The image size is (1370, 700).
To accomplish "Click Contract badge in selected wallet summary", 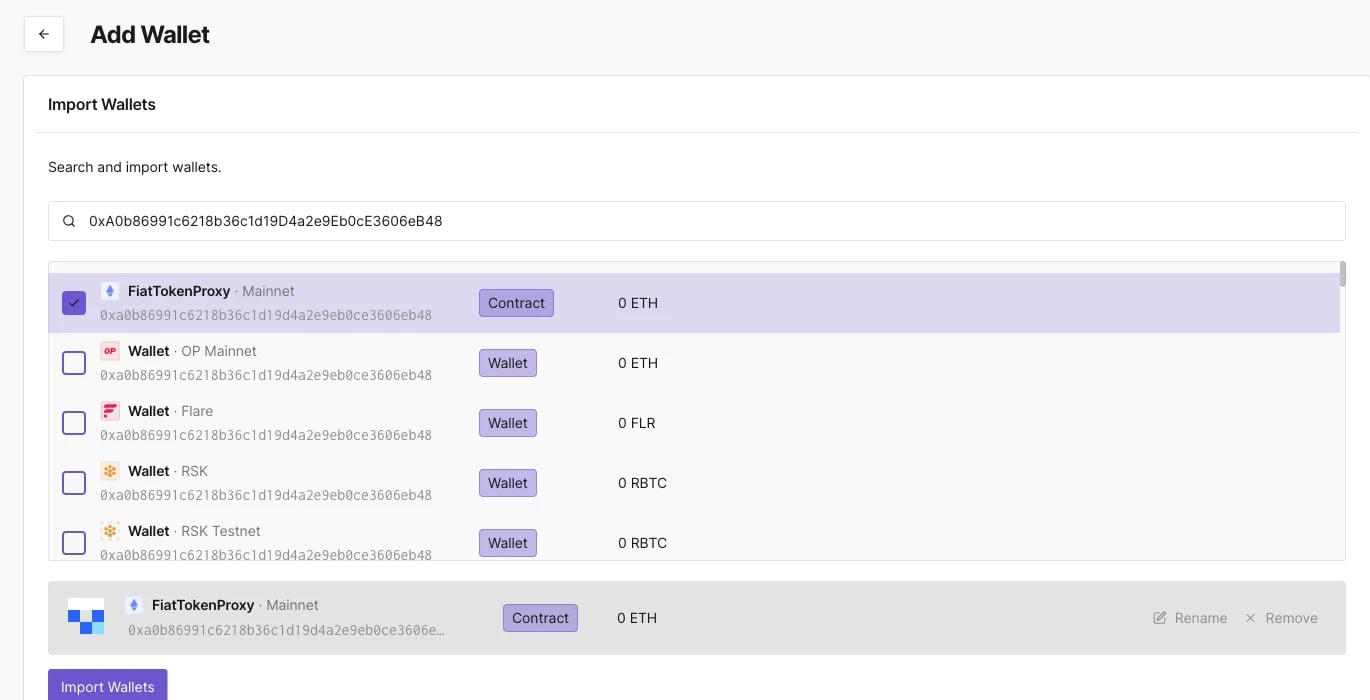I will [x=540, y=618].
